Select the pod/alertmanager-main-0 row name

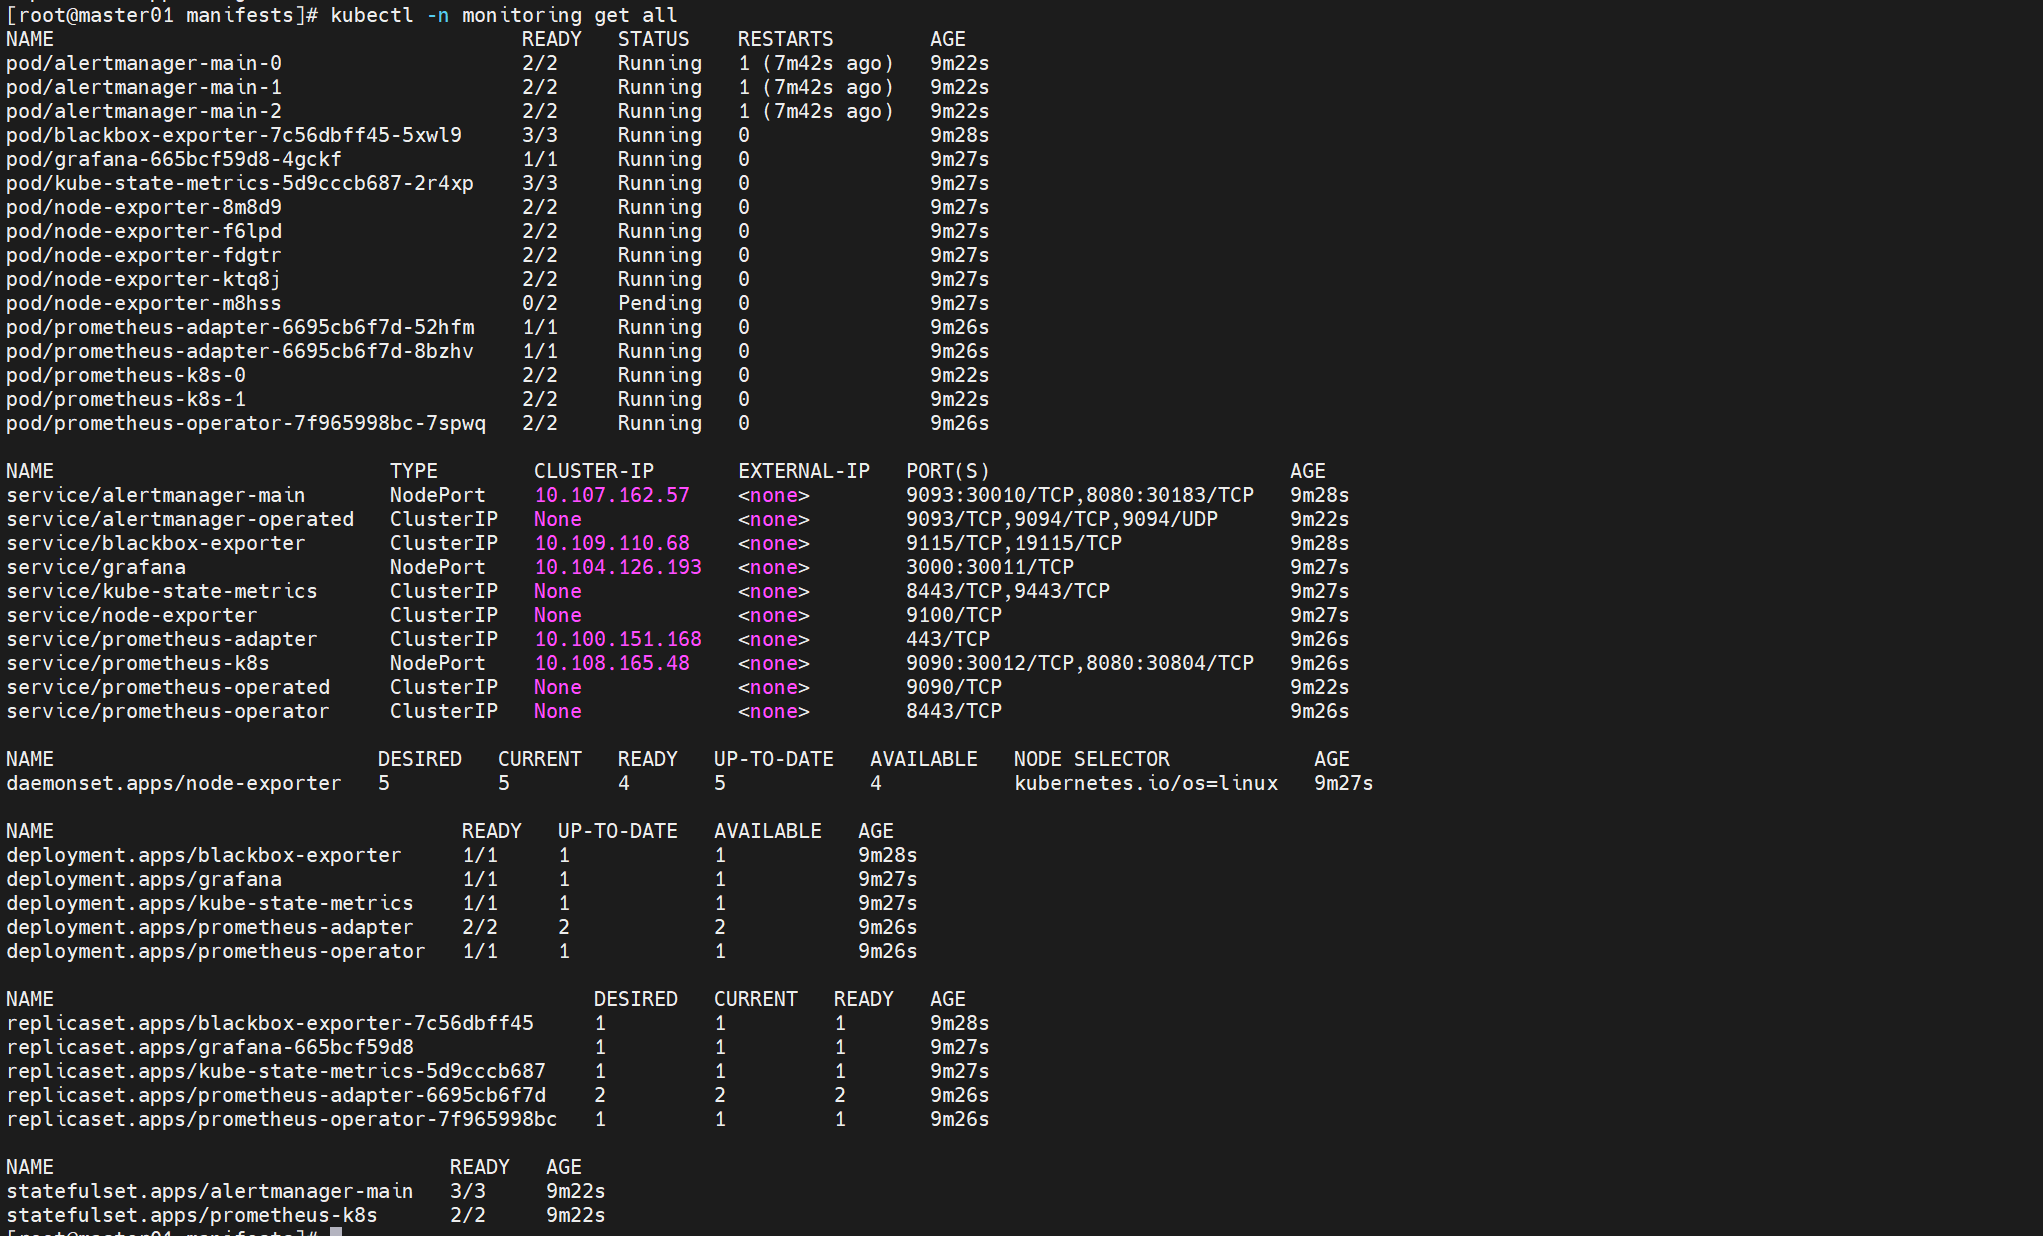(144, 63)
